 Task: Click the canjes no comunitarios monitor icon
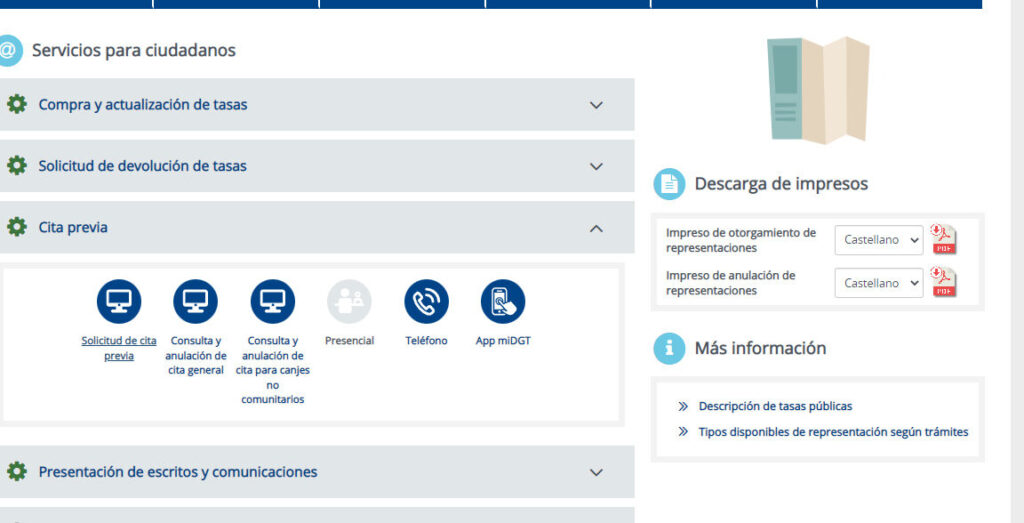[272, 301]
